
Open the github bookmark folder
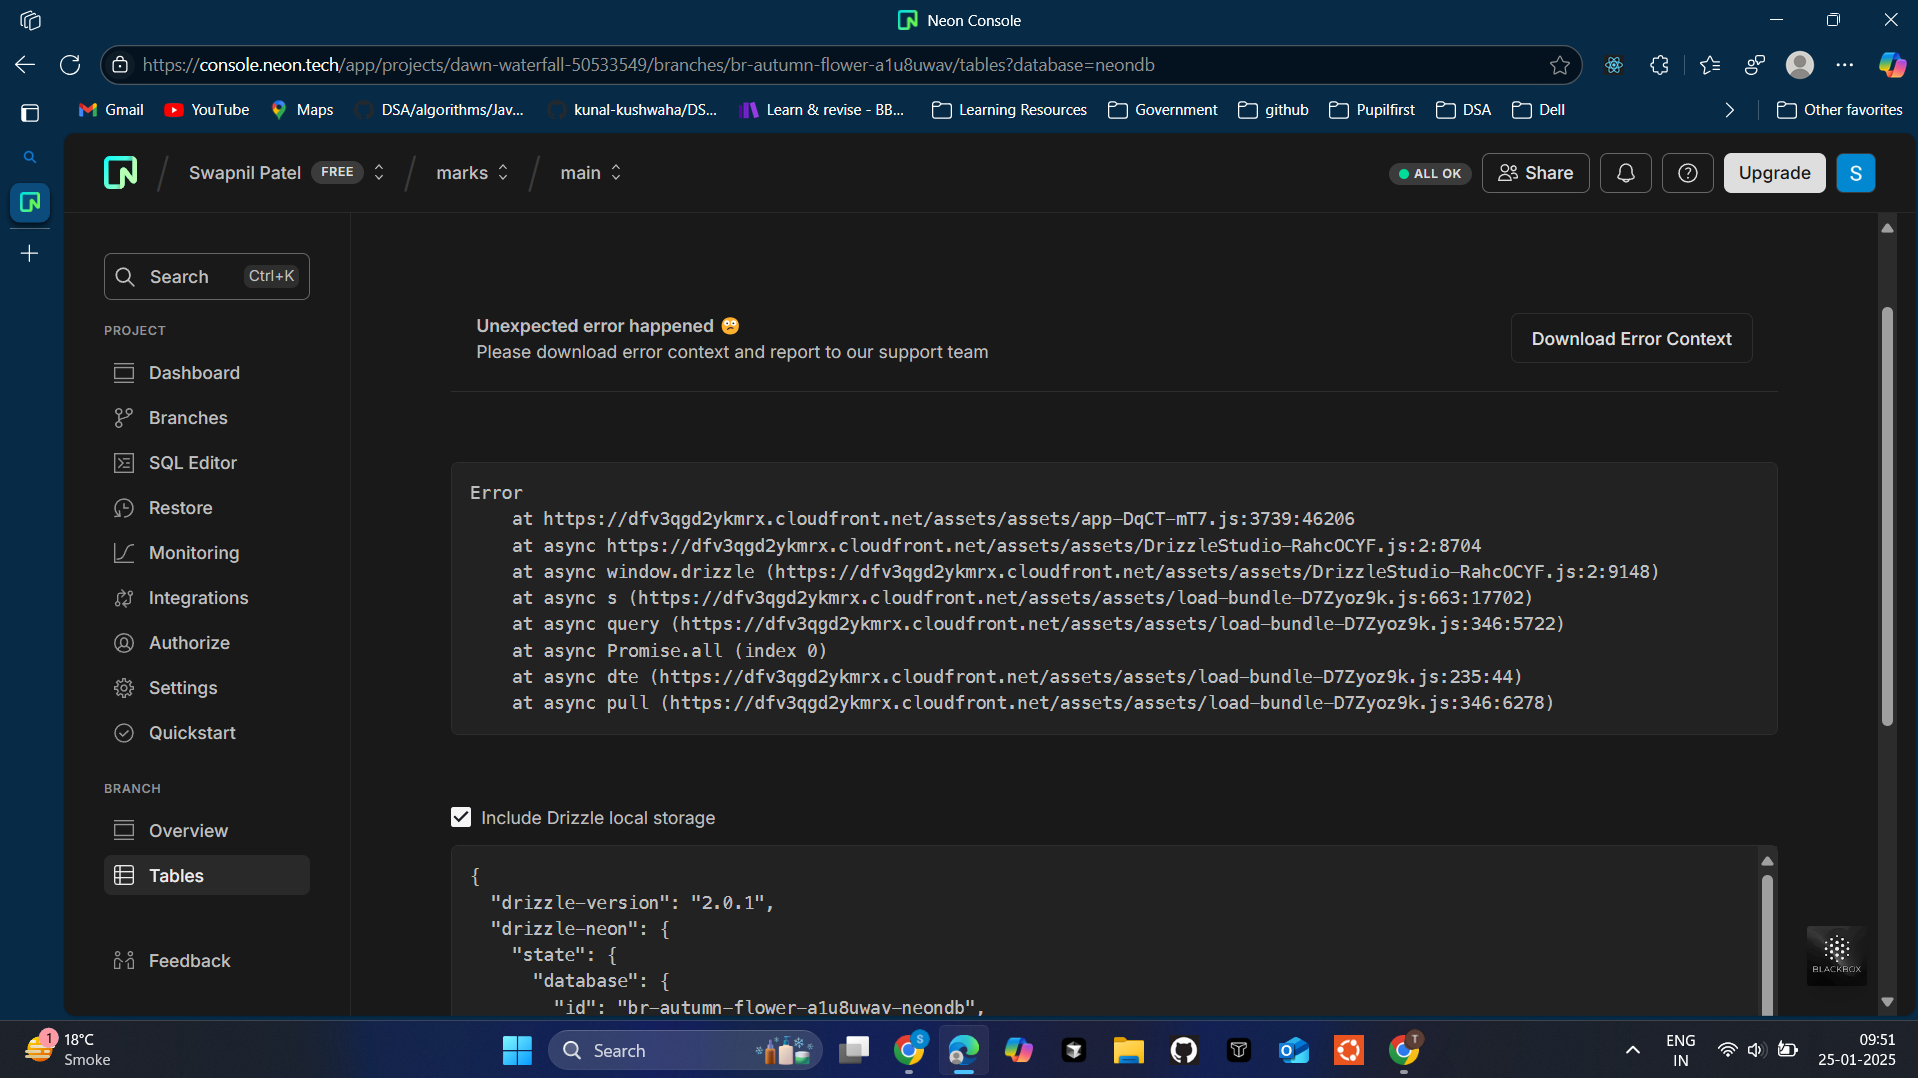1273,110
